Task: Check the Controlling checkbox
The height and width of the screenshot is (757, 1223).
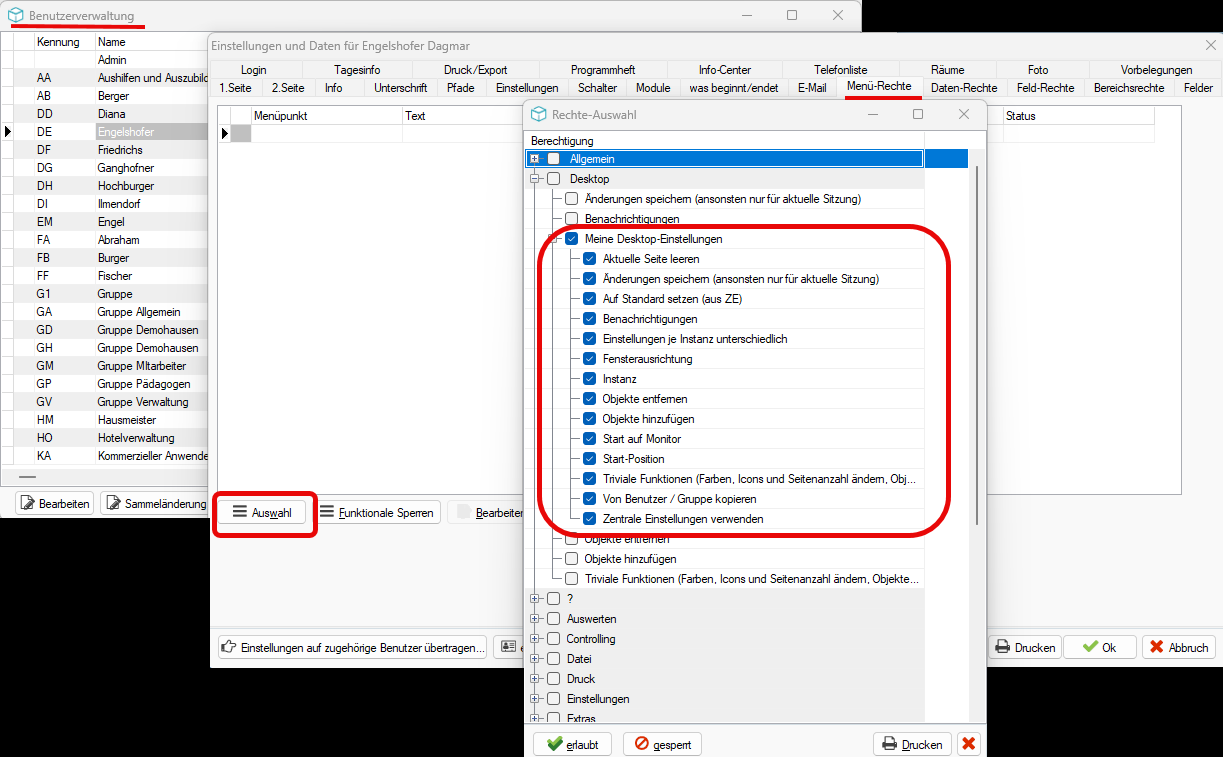Action: [x=553, y=639]
